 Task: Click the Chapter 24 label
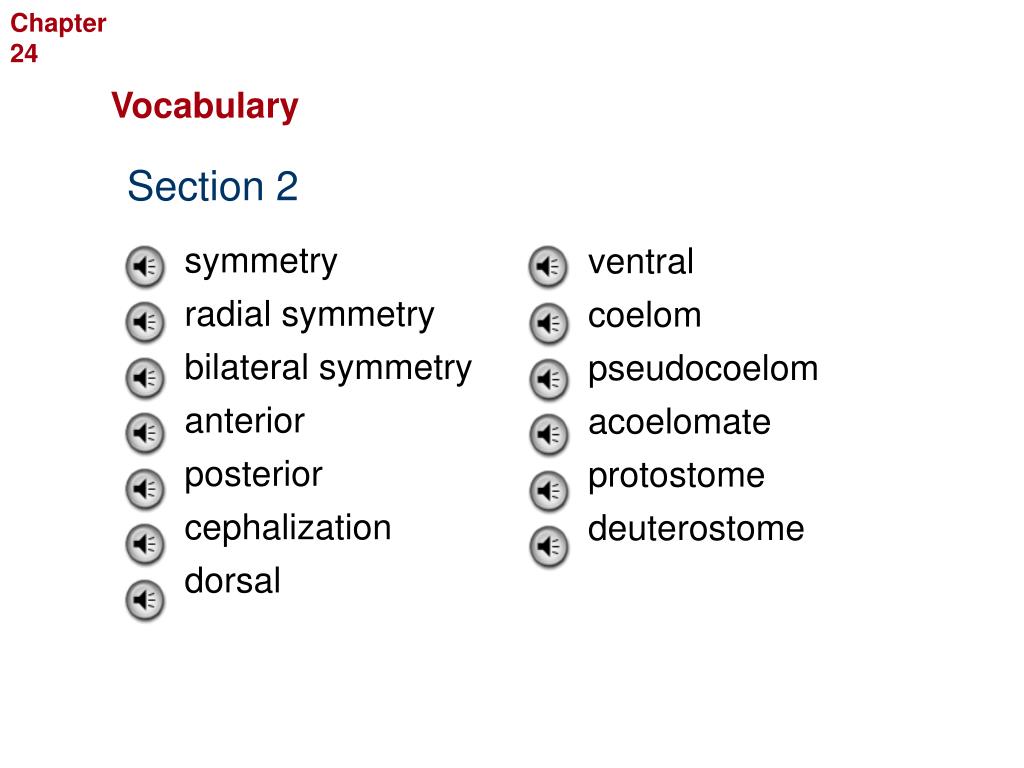point(57,38)
